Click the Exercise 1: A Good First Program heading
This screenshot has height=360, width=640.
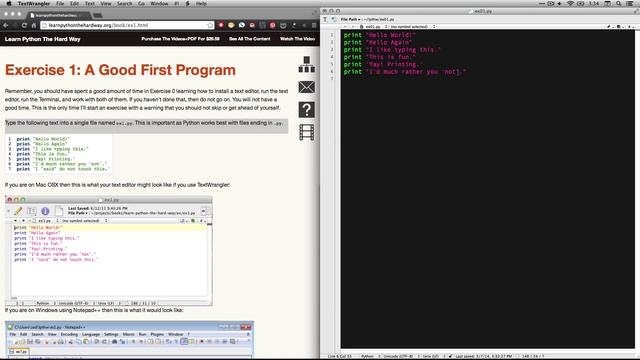pos(120,70)
